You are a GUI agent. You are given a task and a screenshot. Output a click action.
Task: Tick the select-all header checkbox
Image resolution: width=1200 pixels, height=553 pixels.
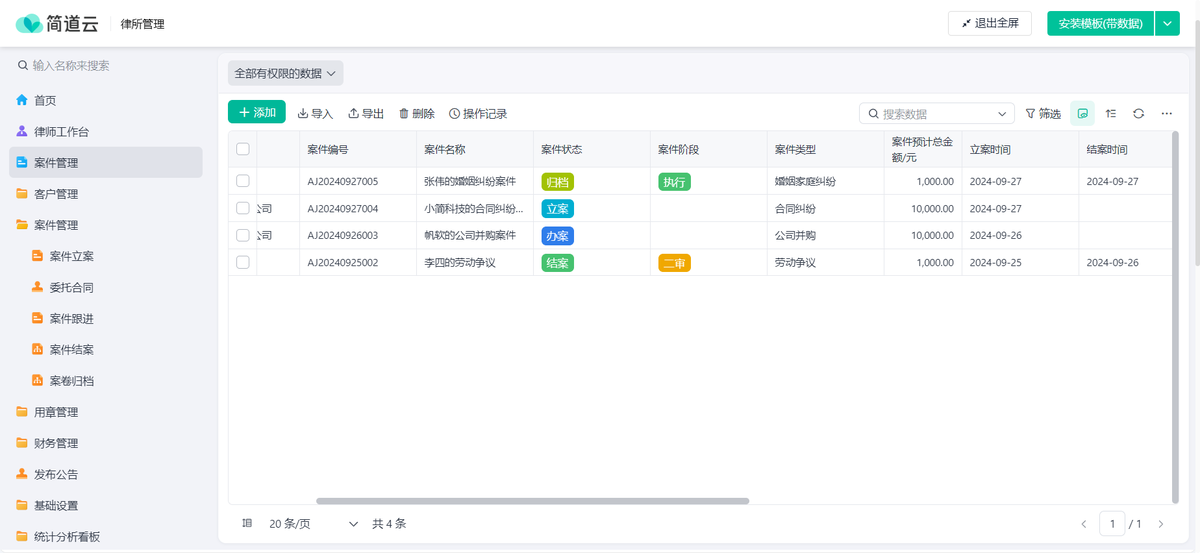[242, 149]
